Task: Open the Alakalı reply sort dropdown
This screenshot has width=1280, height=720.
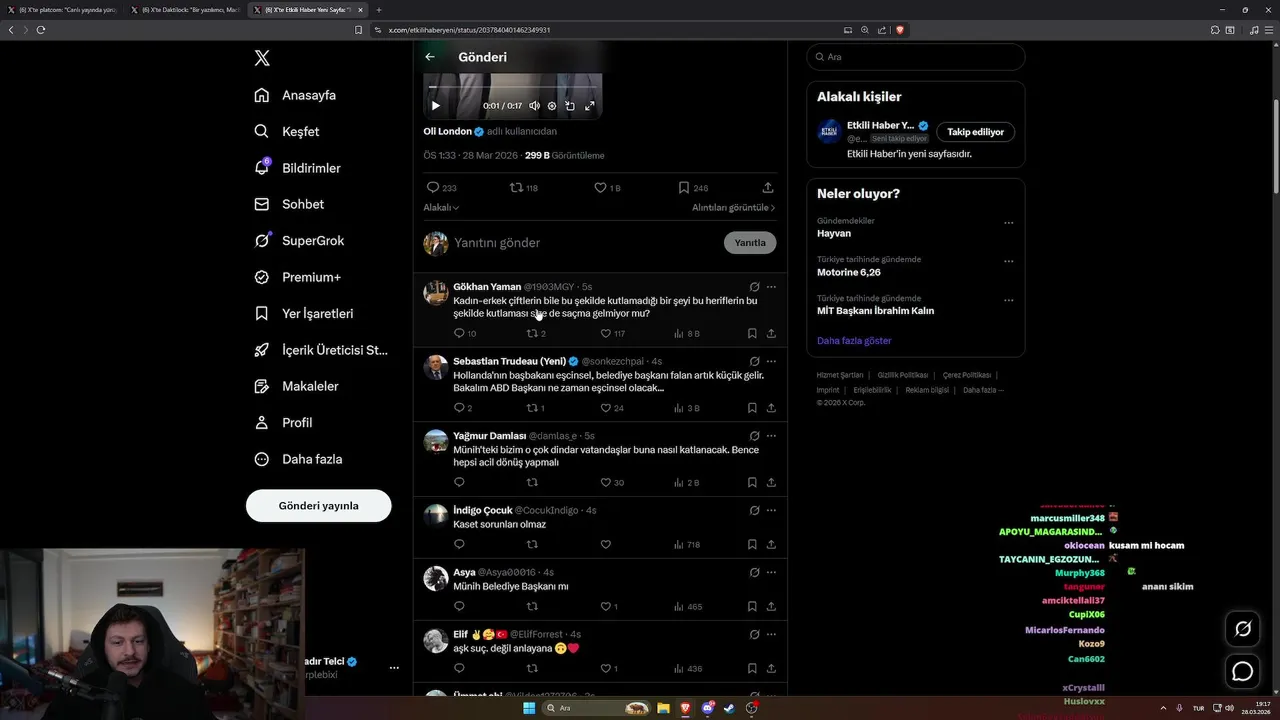Action: point(441,208)
